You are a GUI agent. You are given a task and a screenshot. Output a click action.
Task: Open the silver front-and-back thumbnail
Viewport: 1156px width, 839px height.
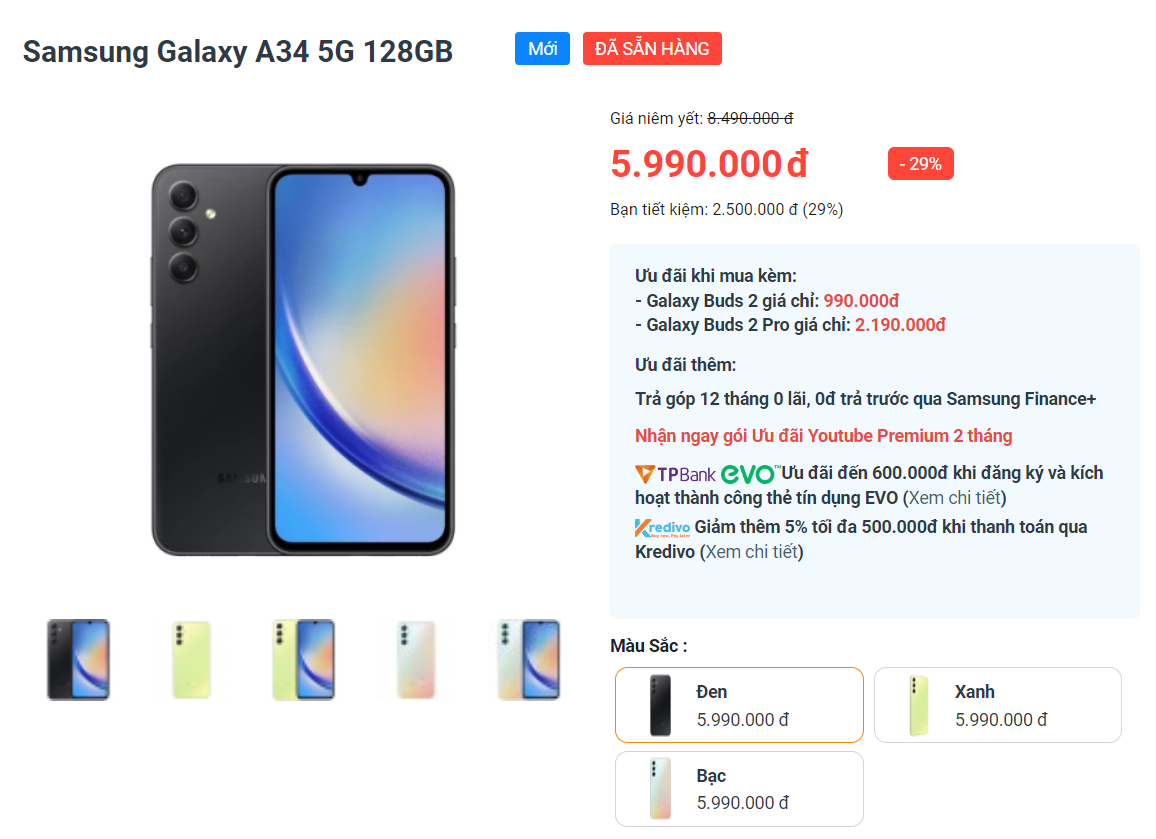(x=529, y=660)
